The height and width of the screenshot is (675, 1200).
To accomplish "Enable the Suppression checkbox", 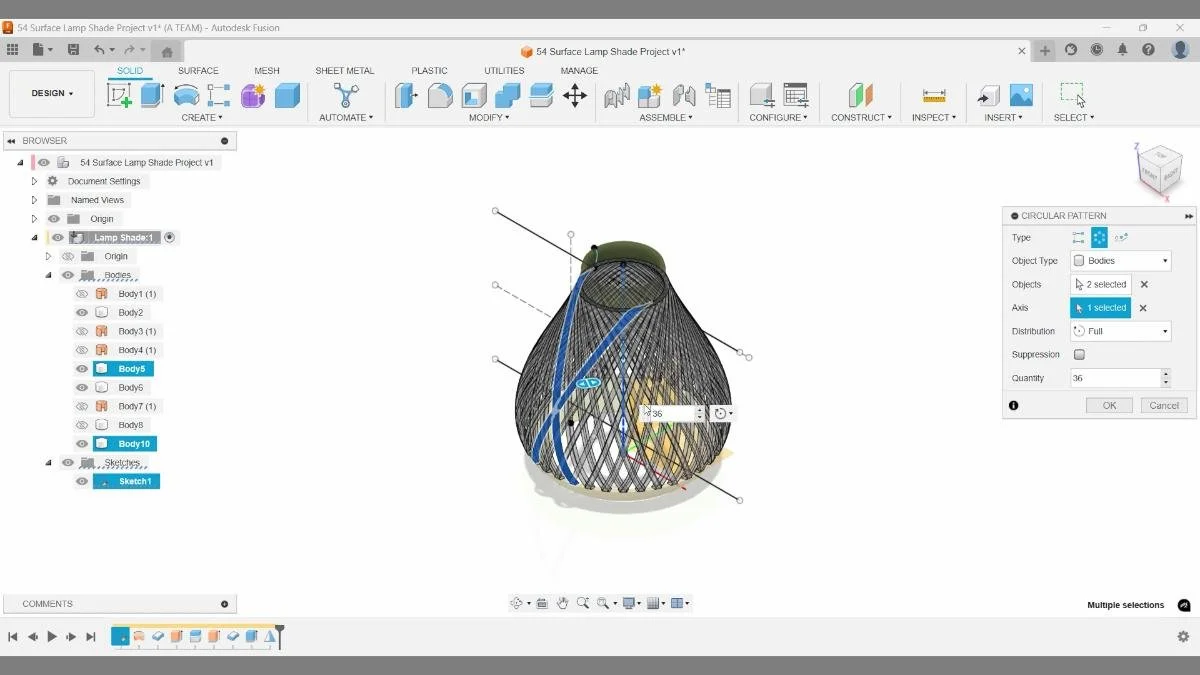I will 1079,355.
